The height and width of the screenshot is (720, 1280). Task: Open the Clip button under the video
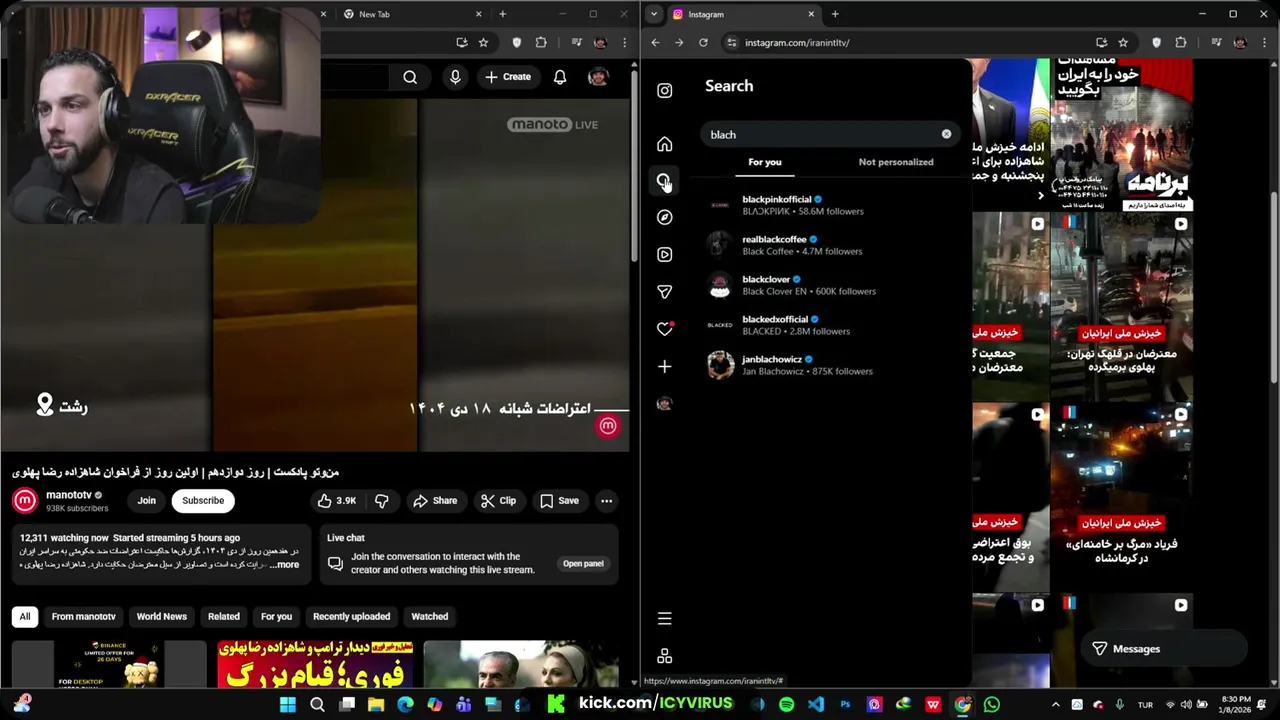[498, 501]
